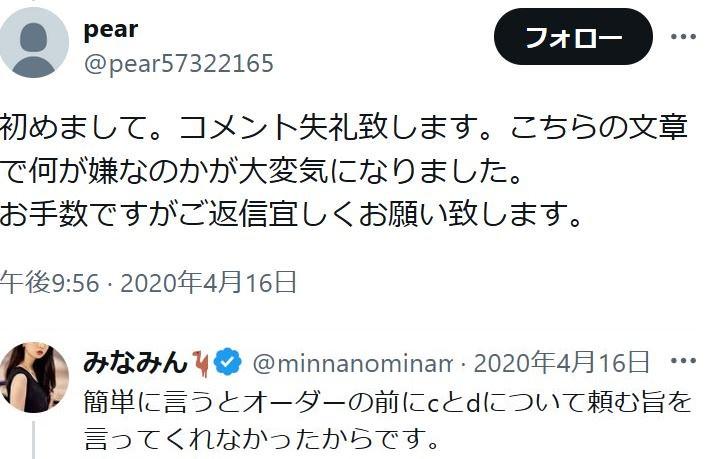The image size is (710, 459).
Task: Open more options on みなみん's reply
Action: [683, 361]
